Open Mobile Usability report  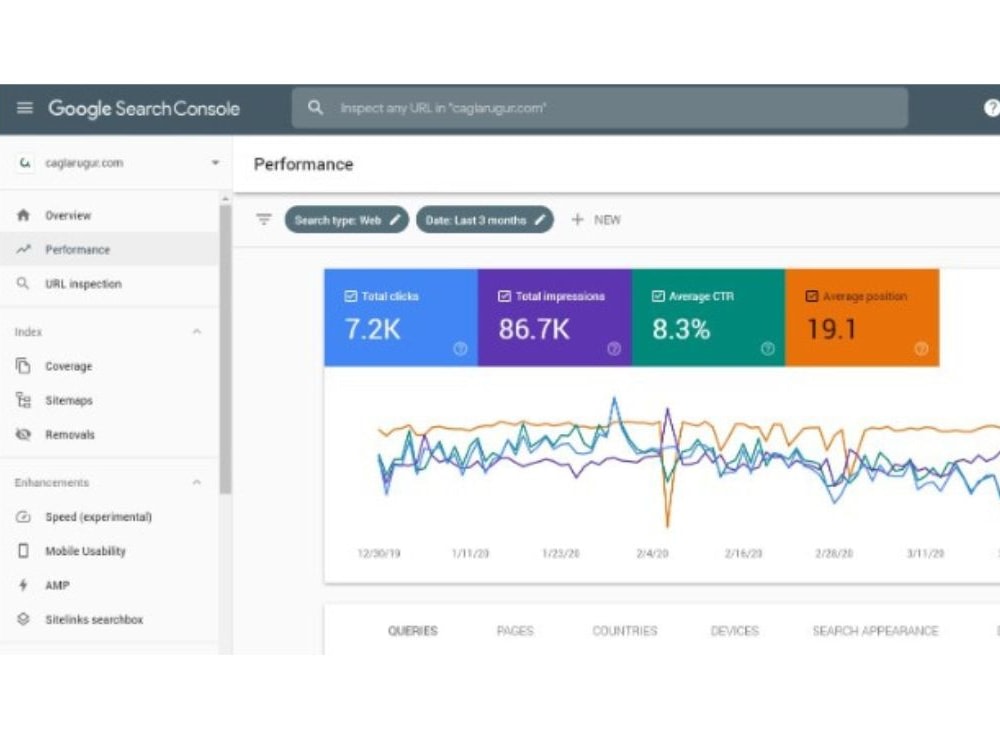point(85,551)
